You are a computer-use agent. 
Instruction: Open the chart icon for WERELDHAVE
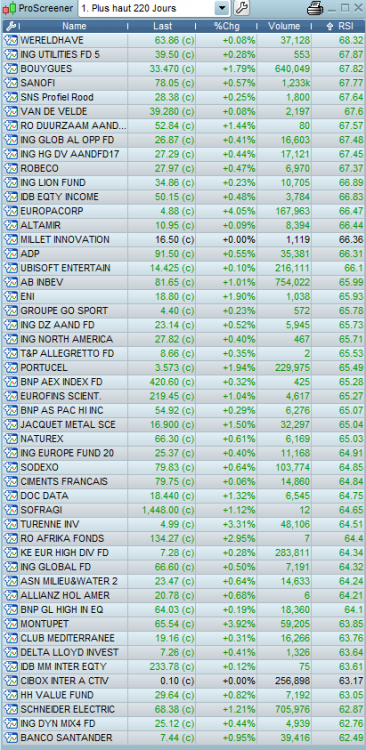pos(11,40)
